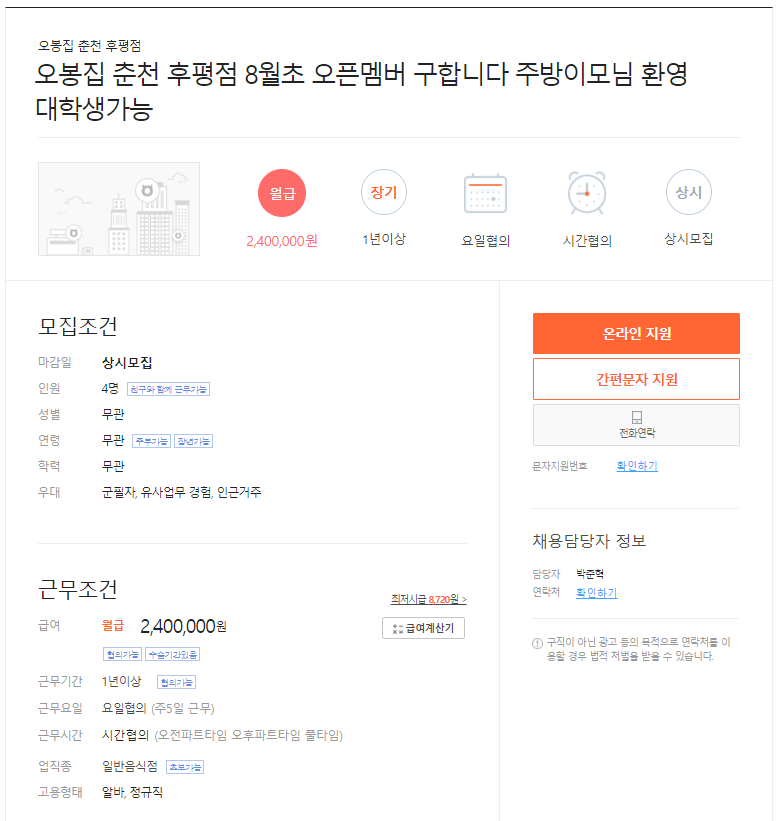Click 근무요일 value 요일협의 (주5일 근무)
Viewport: 779px width, 821px height.
click(158, 708)
